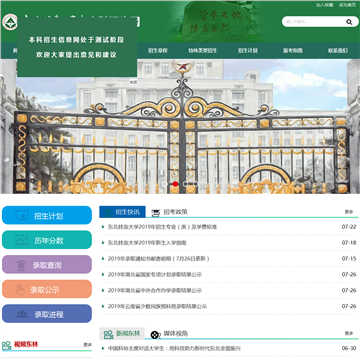Click the 关闭 label on the notice popup

tap(133, 81)
